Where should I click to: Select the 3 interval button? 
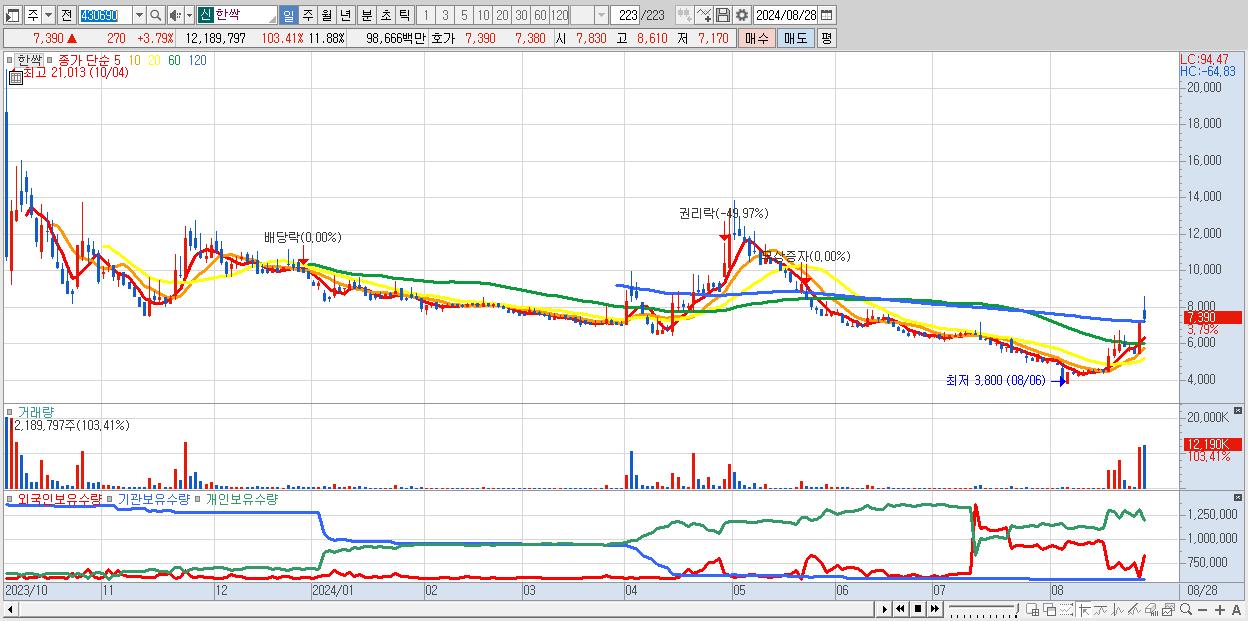tap(445, 15)
